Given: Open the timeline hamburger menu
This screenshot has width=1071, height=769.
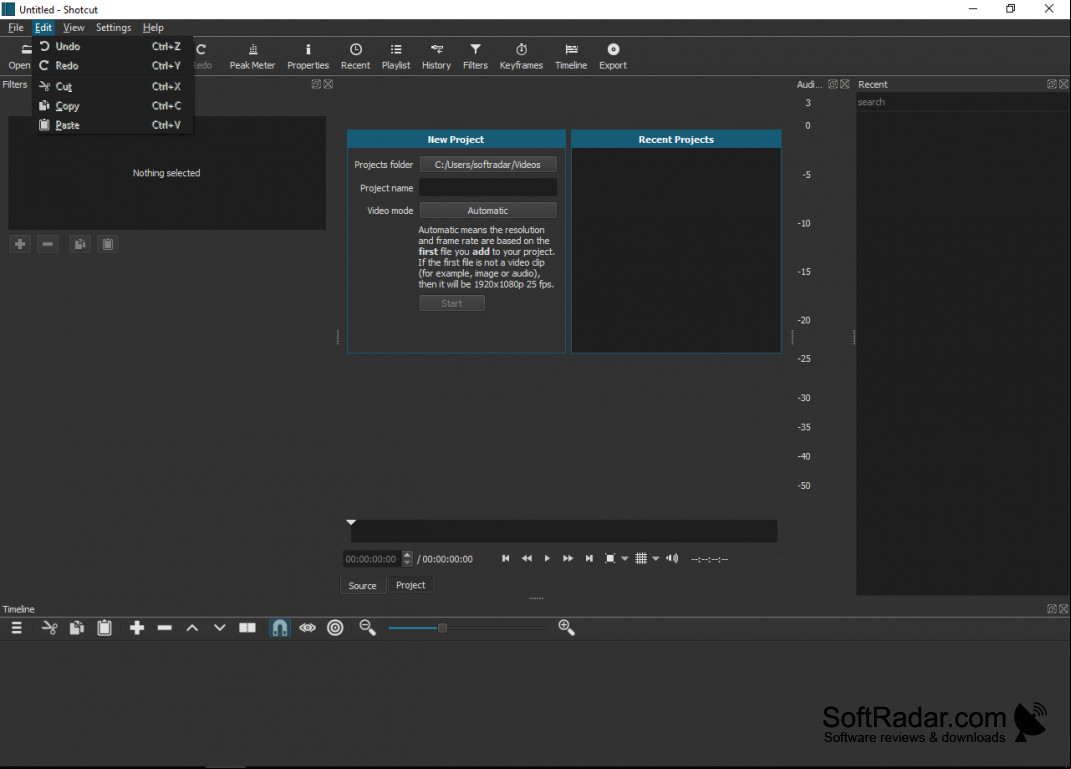Looking at the screenshot, I should [x=16, y=628].
